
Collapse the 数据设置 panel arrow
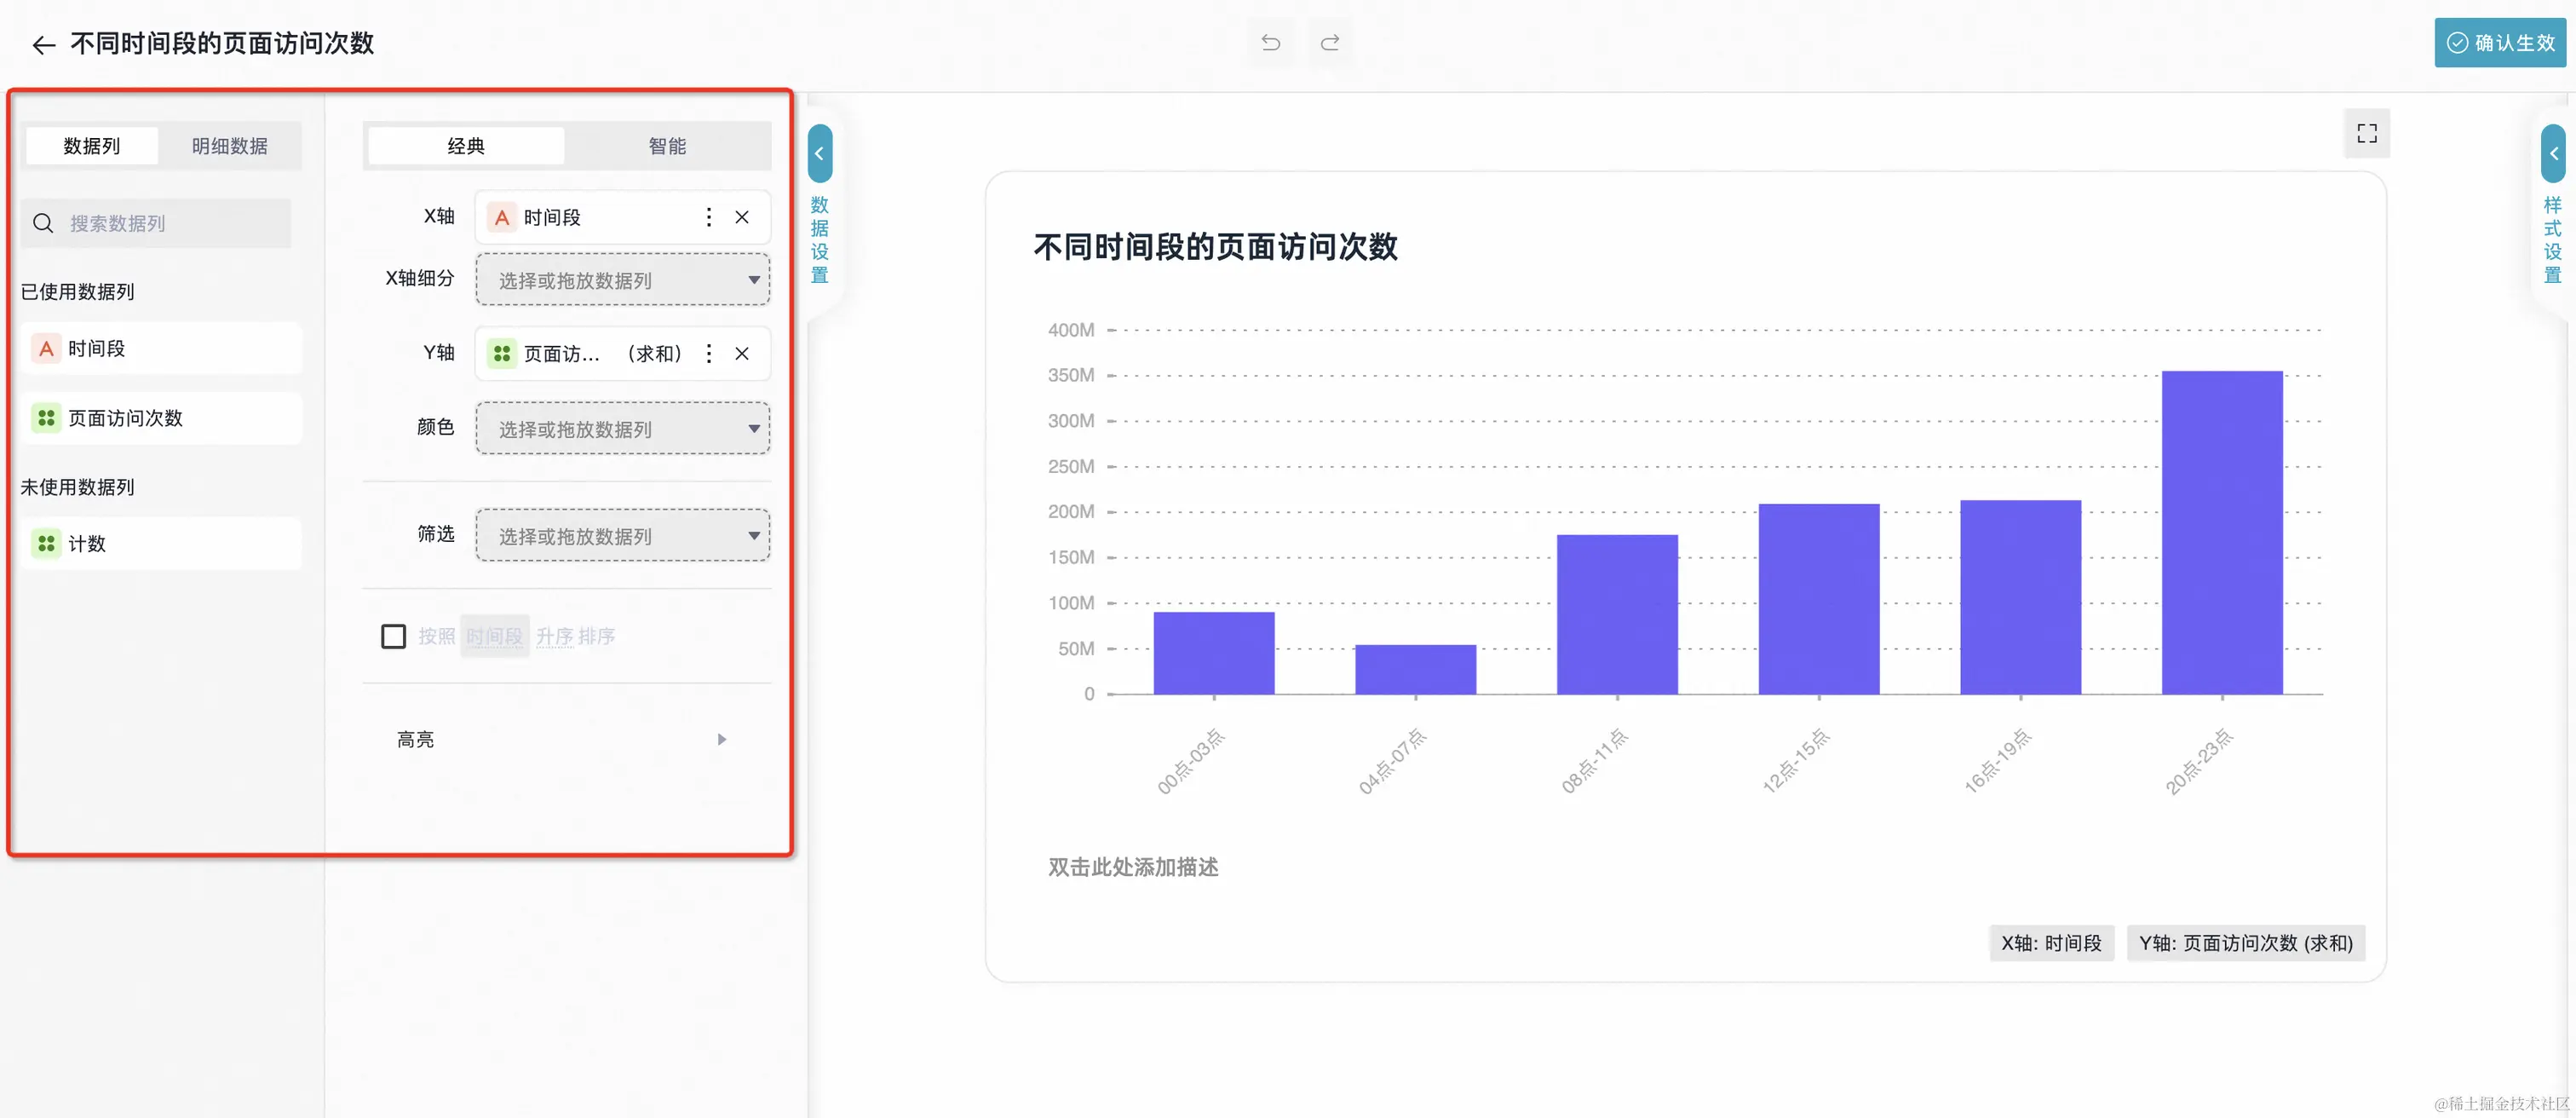point(819,154)
